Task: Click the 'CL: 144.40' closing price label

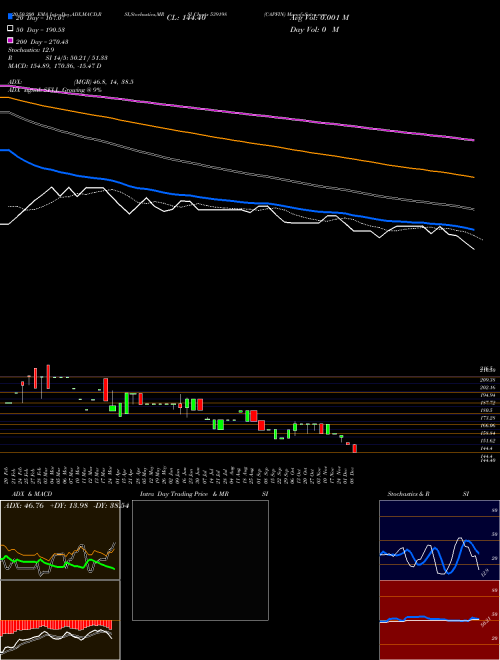Action: [186, 18]
